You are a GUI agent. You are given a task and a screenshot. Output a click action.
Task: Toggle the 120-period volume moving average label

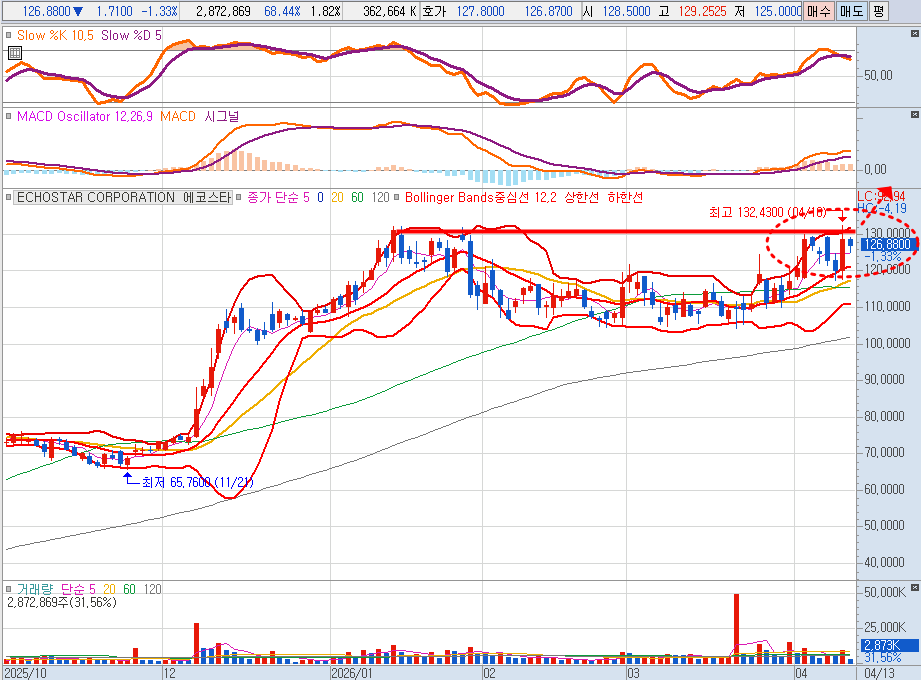(152, 589)
